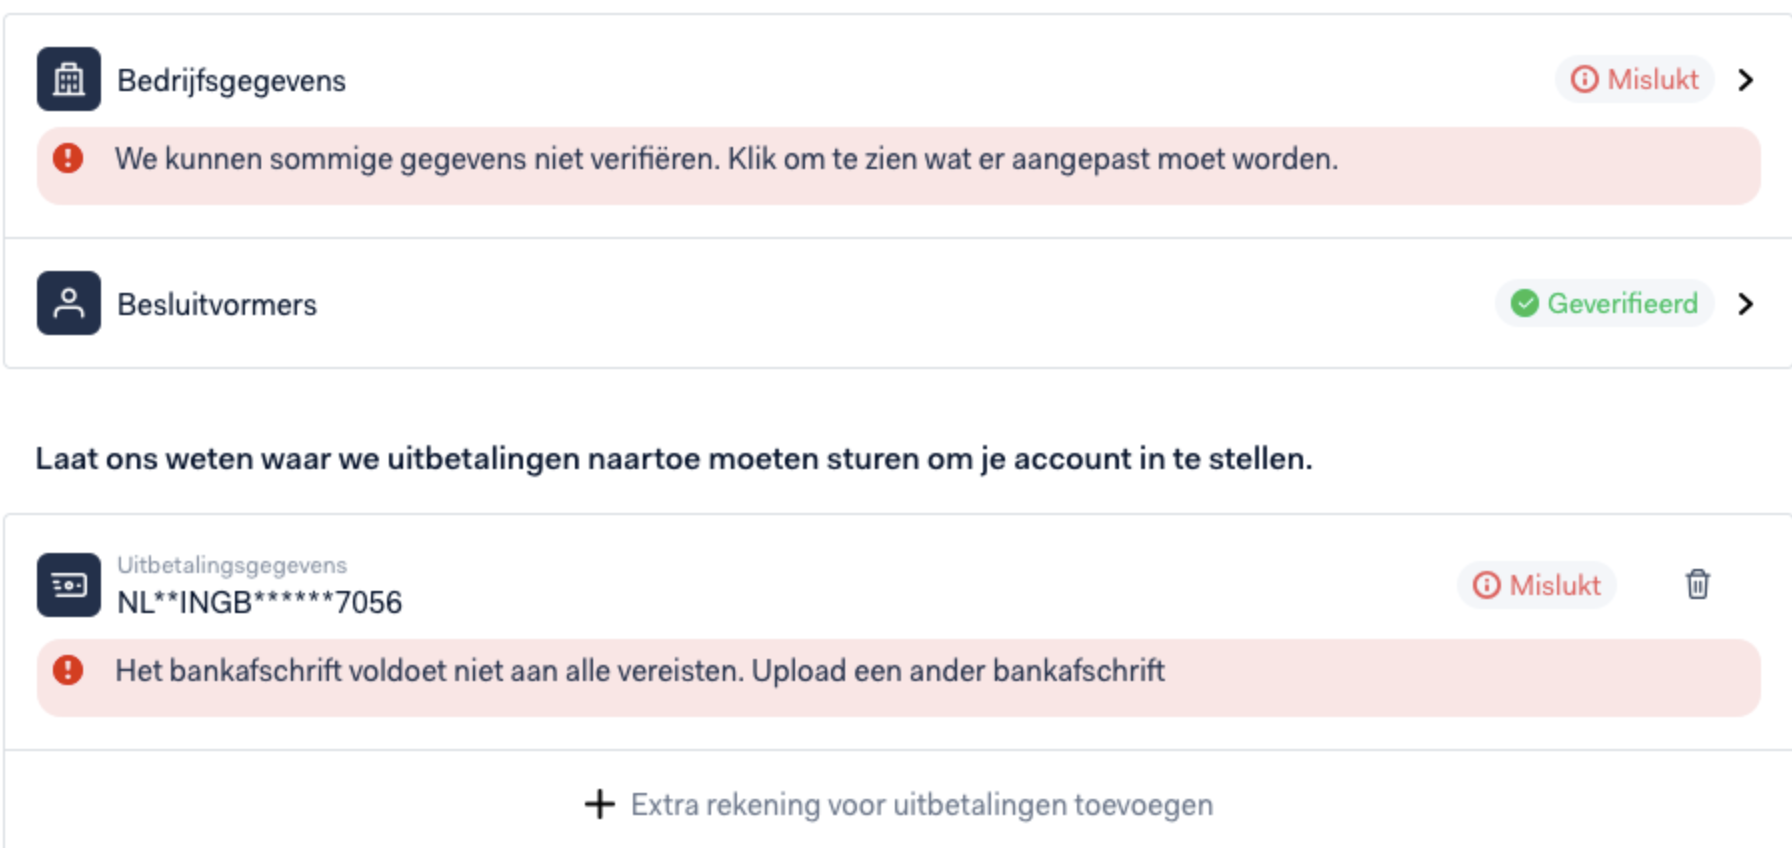This screenshot has width=1792, height=848.
Task: Click the Geverifieerd status badge
Action: coord(1605,303)
